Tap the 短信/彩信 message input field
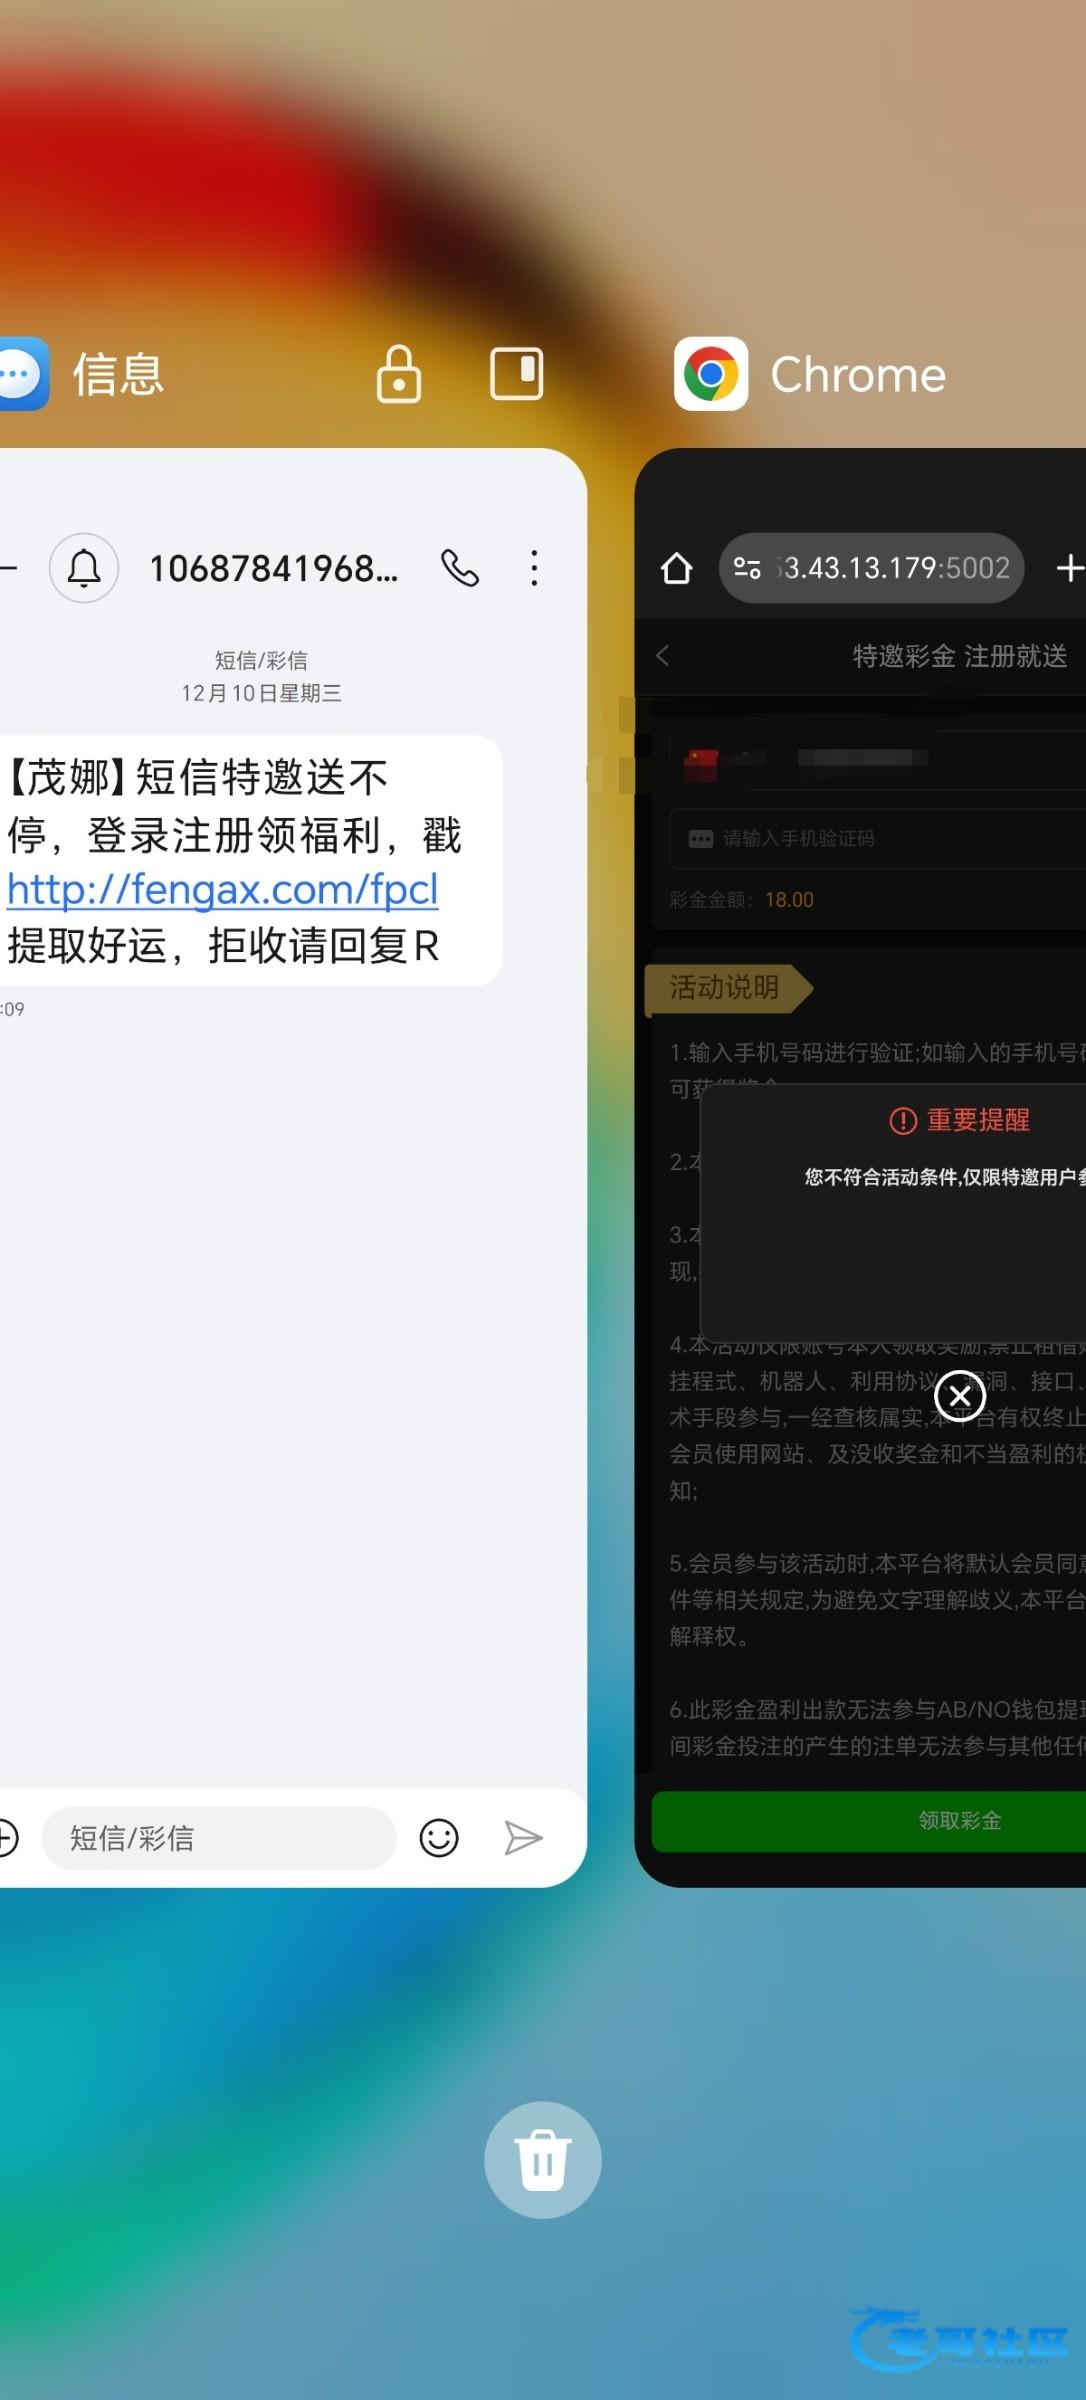This screenshot has height=2400, width=1086. [x=218, y=1838]
